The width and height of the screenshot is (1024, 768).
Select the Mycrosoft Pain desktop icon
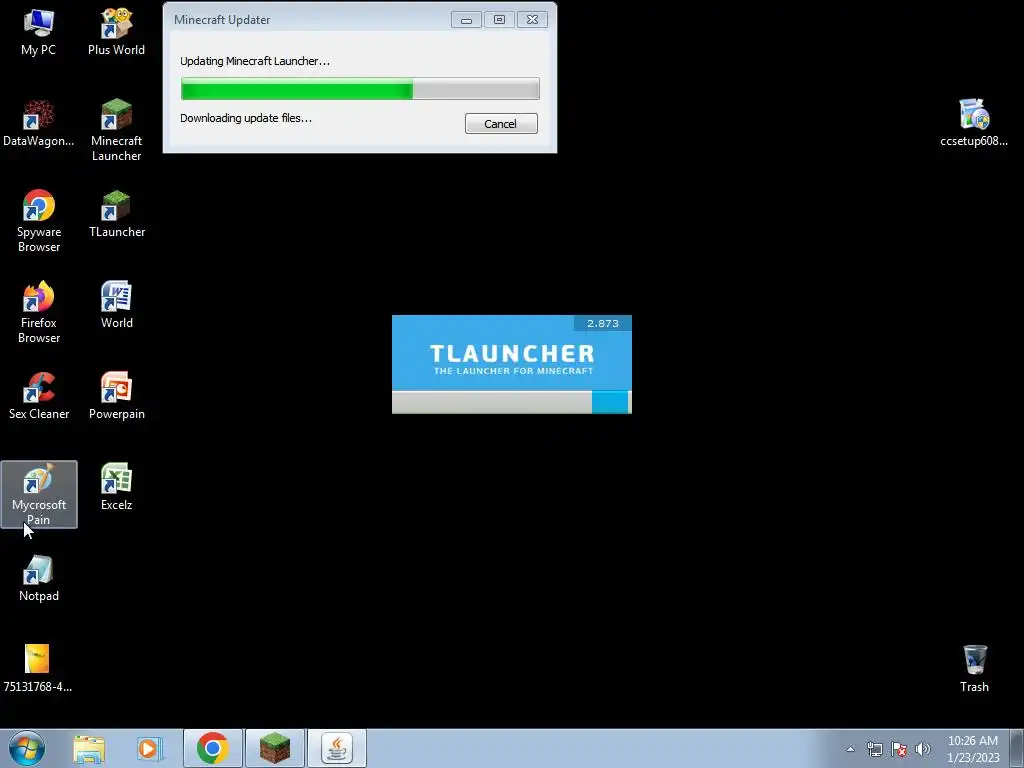pos(39,494)
